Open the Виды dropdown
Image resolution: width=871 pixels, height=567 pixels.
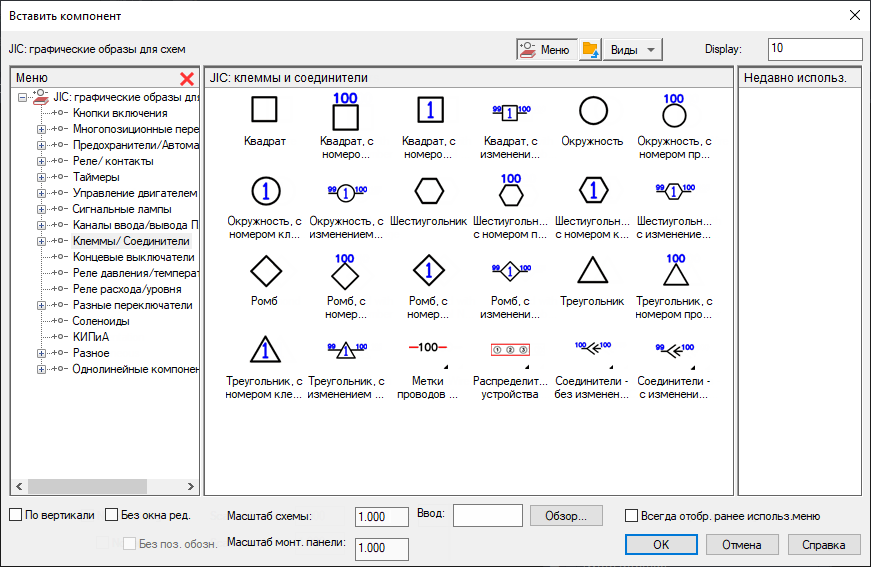tap(633, 50)
